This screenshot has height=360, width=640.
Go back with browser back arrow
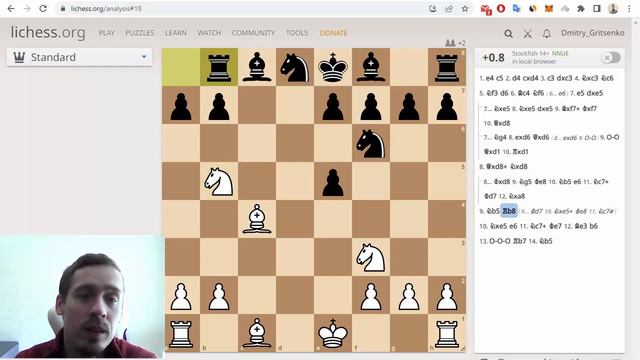[x=11, y=9]
